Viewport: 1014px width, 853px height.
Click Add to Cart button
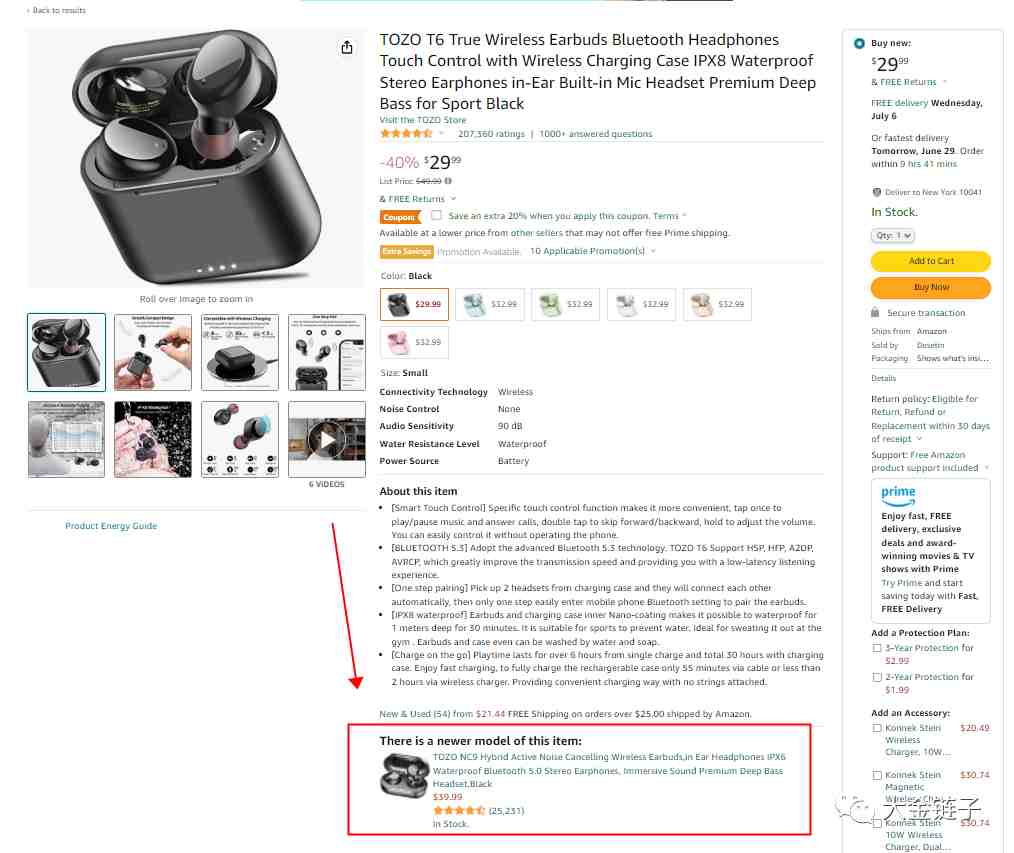coord(931,261)
